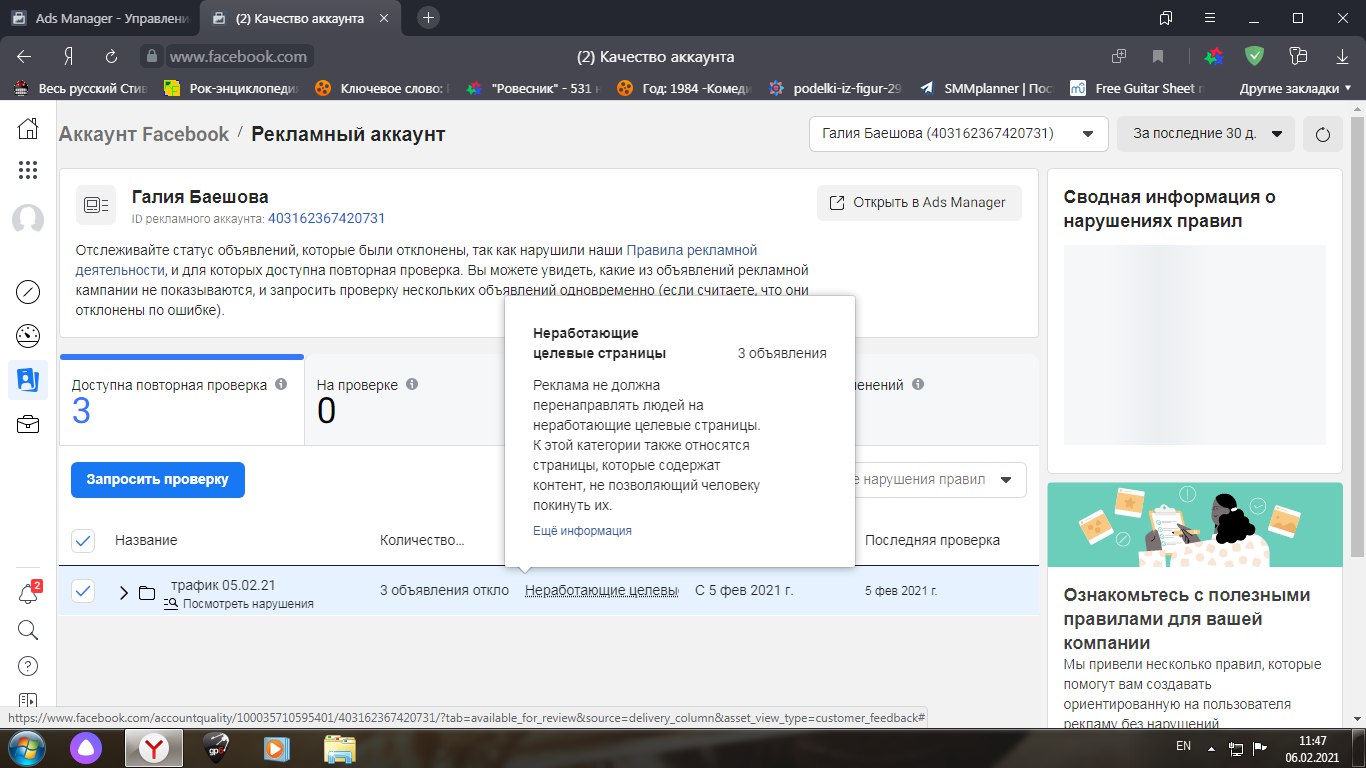Viewport: 1366px width, 768px height.
Task: Click the refresh circle icon near date range
Action: (1323, 134)
